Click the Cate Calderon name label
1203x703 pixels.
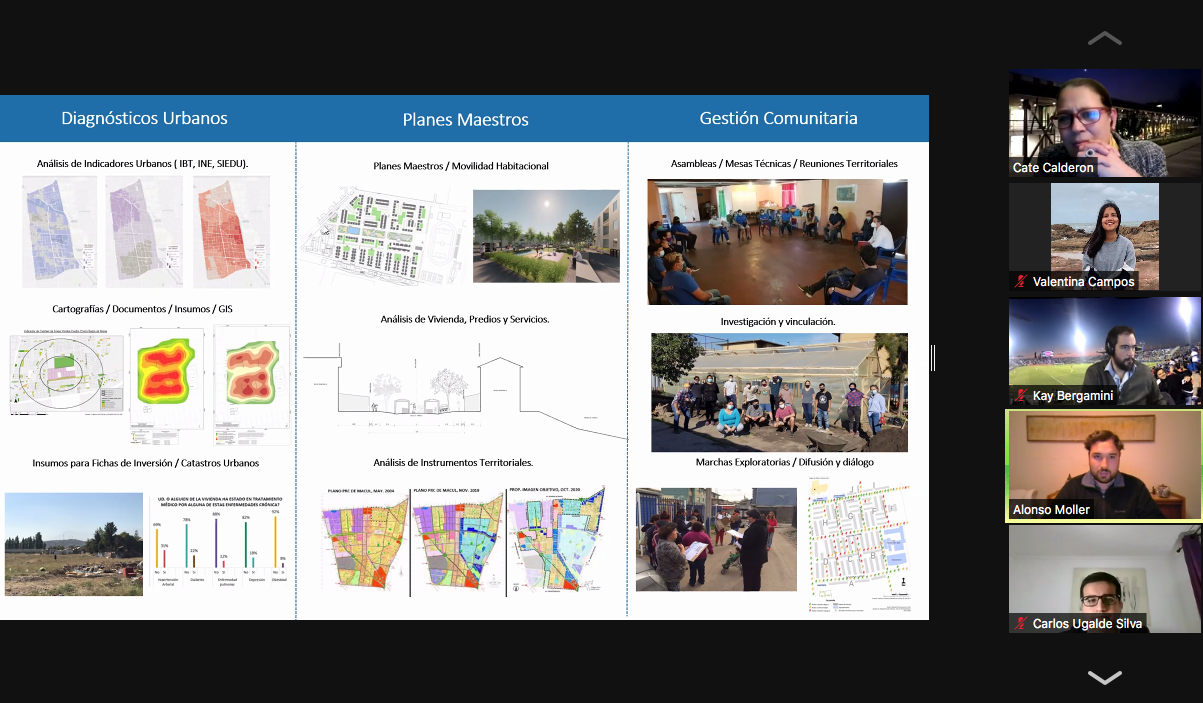pyautogui.click(x=1053, y=168)
